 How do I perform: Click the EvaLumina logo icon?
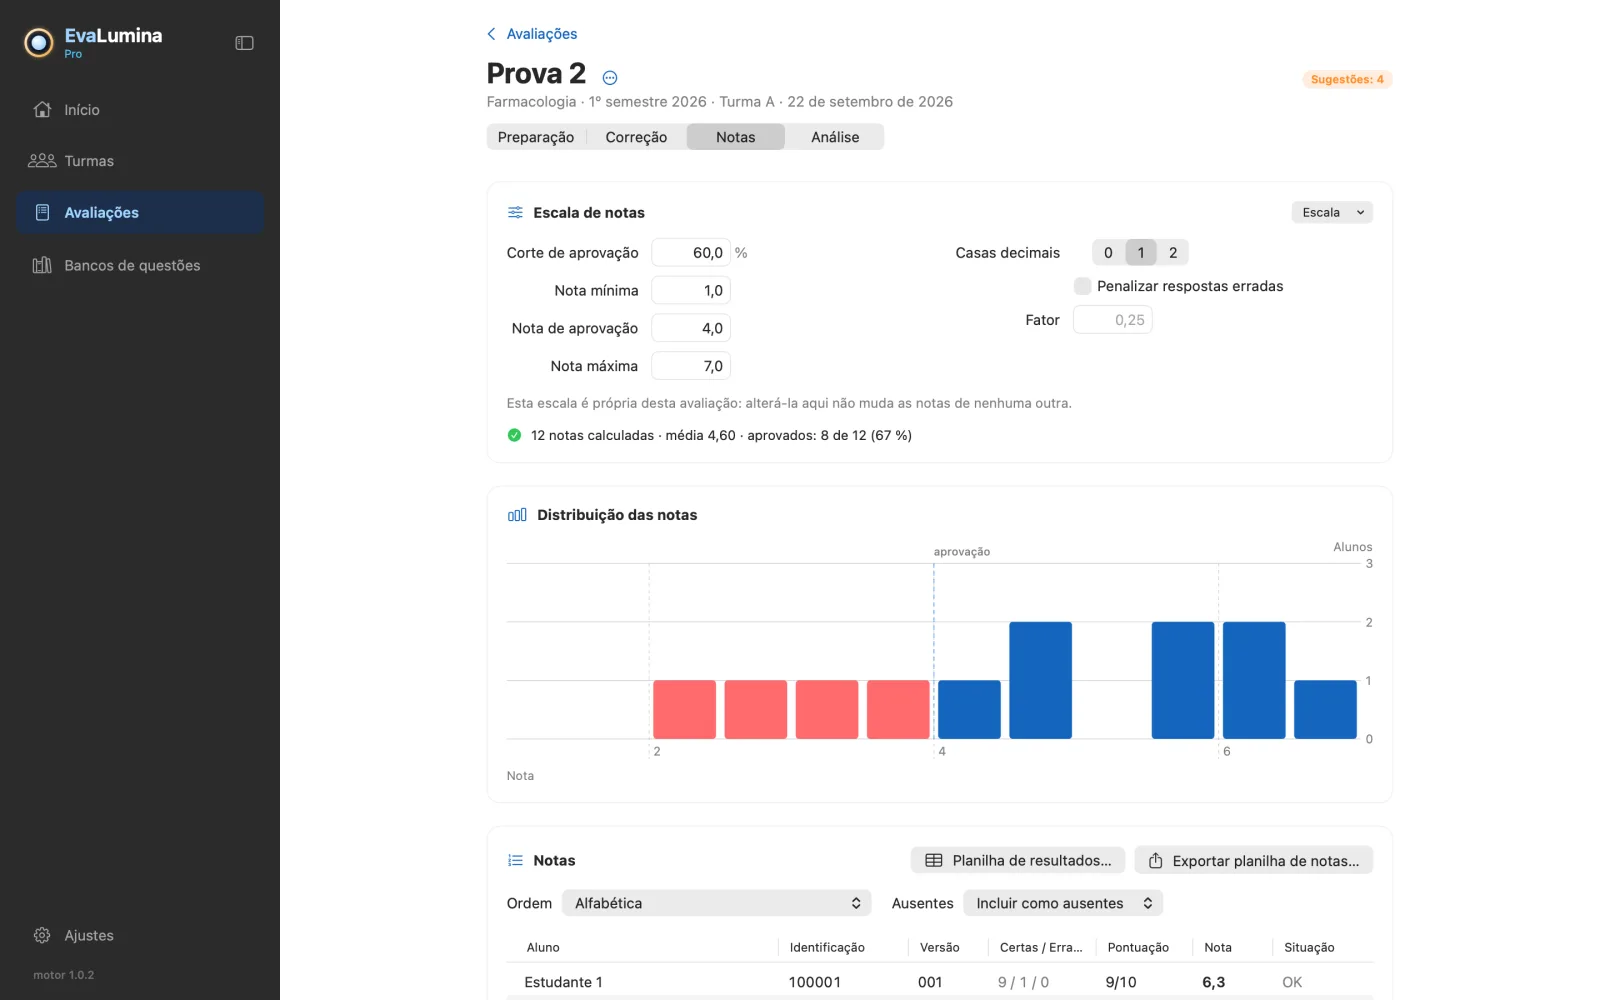(39, 42)
